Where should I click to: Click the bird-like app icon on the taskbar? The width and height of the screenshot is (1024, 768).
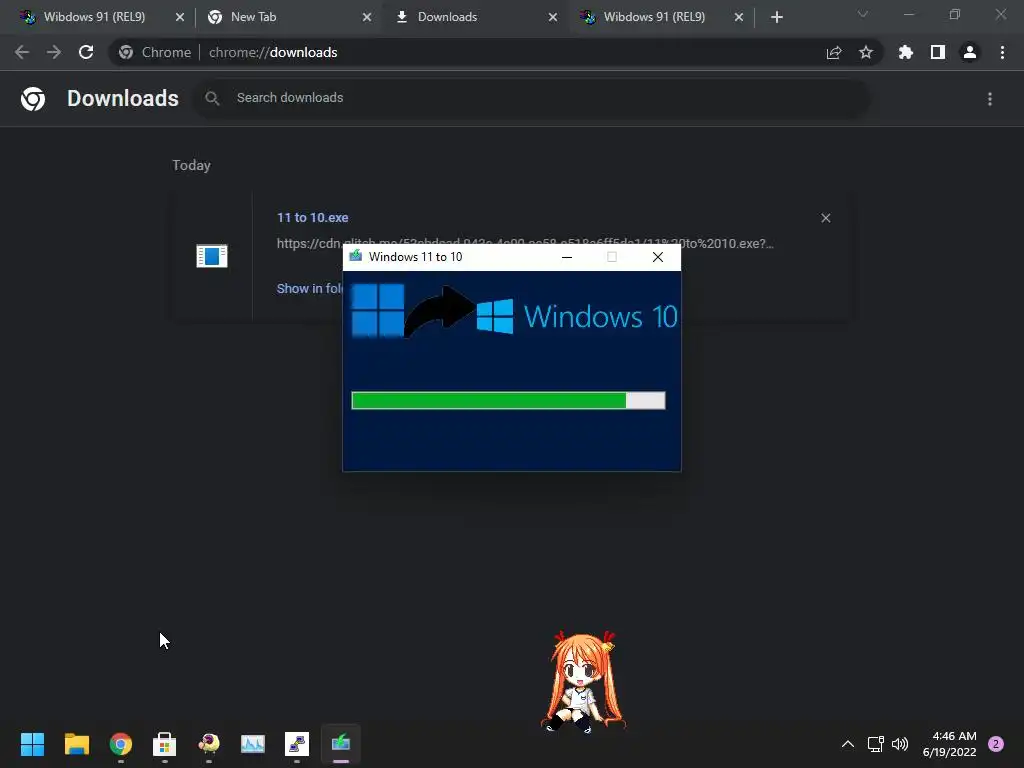209,744
